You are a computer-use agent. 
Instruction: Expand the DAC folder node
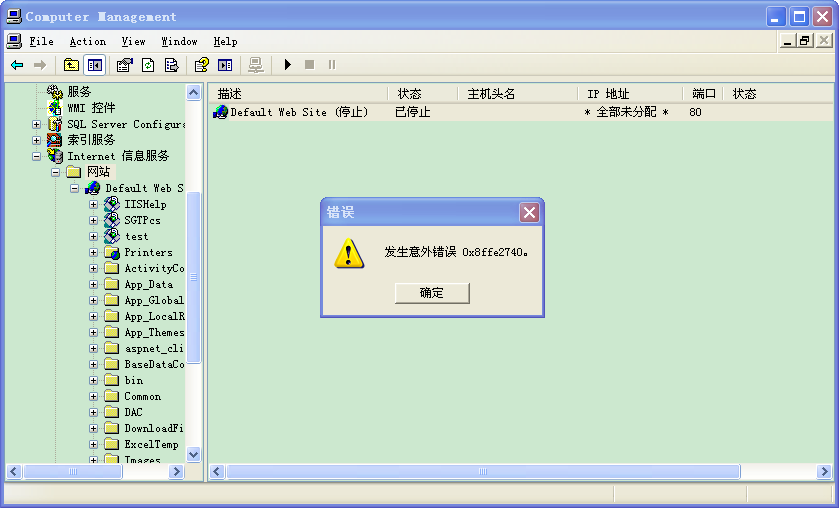(x=94, y=412)
